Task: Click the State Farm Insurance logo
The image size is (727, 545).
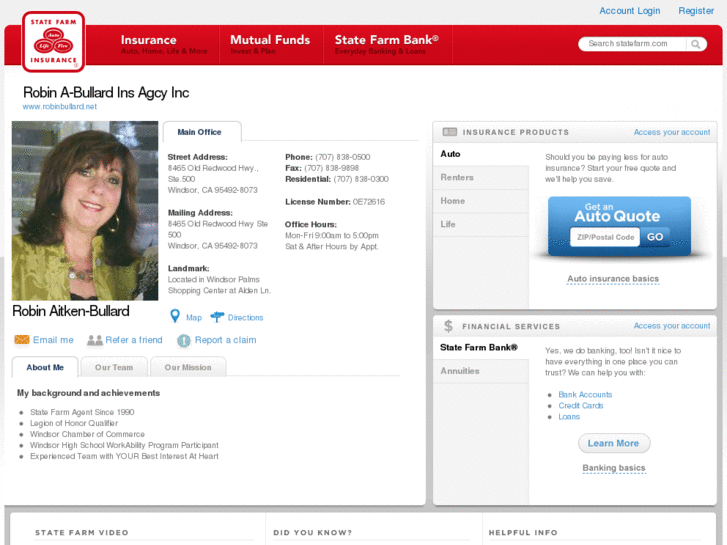Action: click(x=53, y=42)
